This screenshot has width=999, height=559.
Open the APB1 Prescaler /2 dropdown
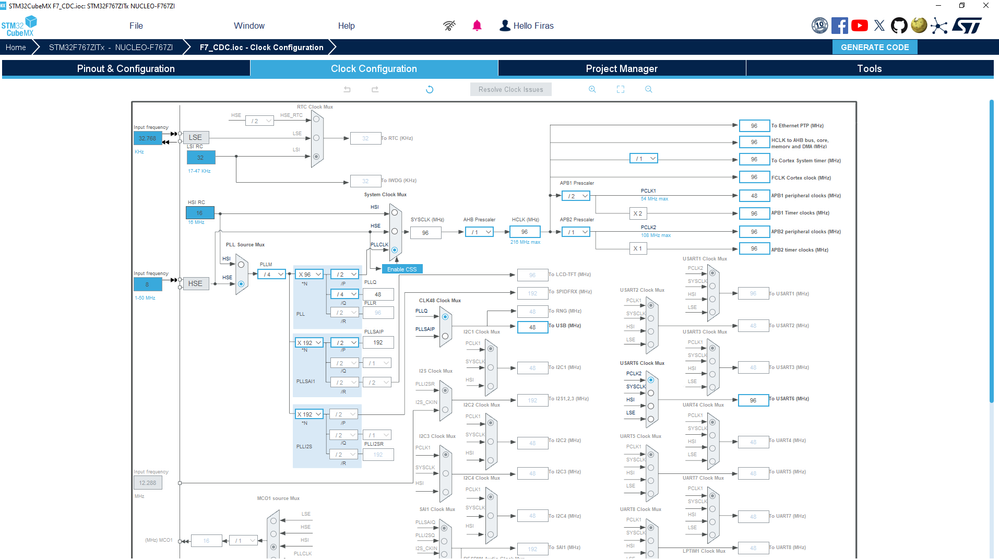coord(575,196)
